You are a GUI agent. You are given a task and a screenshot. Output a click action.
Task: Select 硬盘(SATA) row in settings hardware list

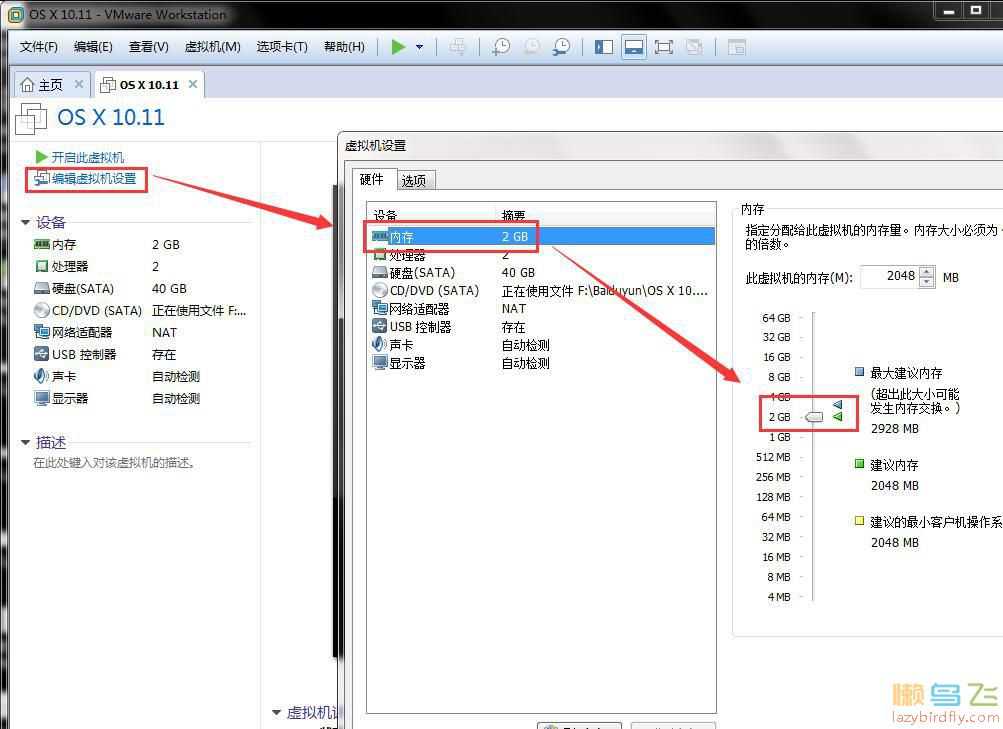click(542, 273)
